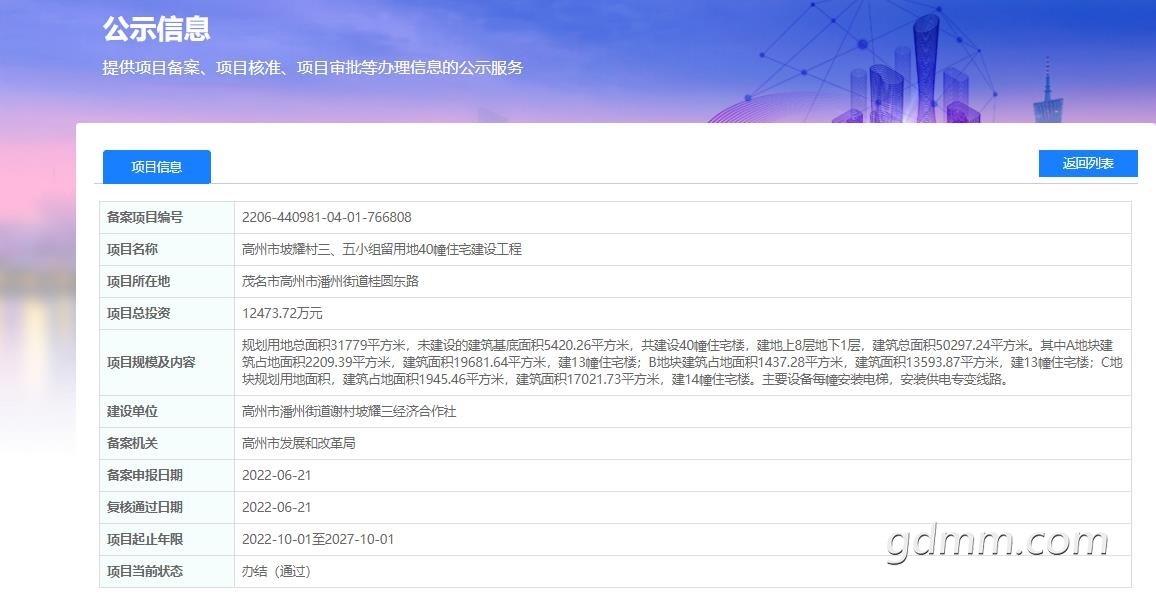The image size is (1156, 604).
Task: Open the 项目信息 tab
Action: pos(156,167)
